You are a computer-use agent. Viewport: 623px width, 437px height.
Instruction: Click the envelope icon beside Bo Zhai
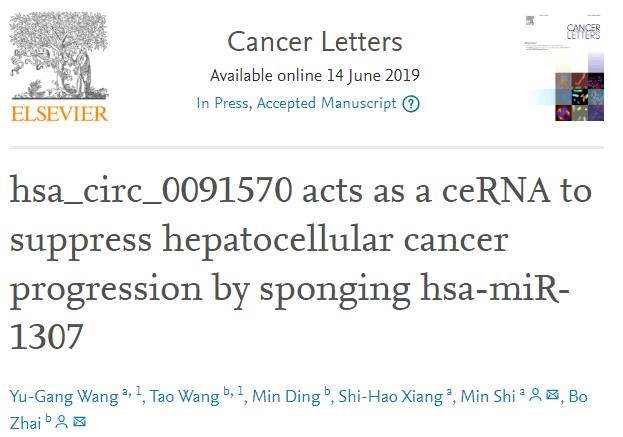click(79, 423)
